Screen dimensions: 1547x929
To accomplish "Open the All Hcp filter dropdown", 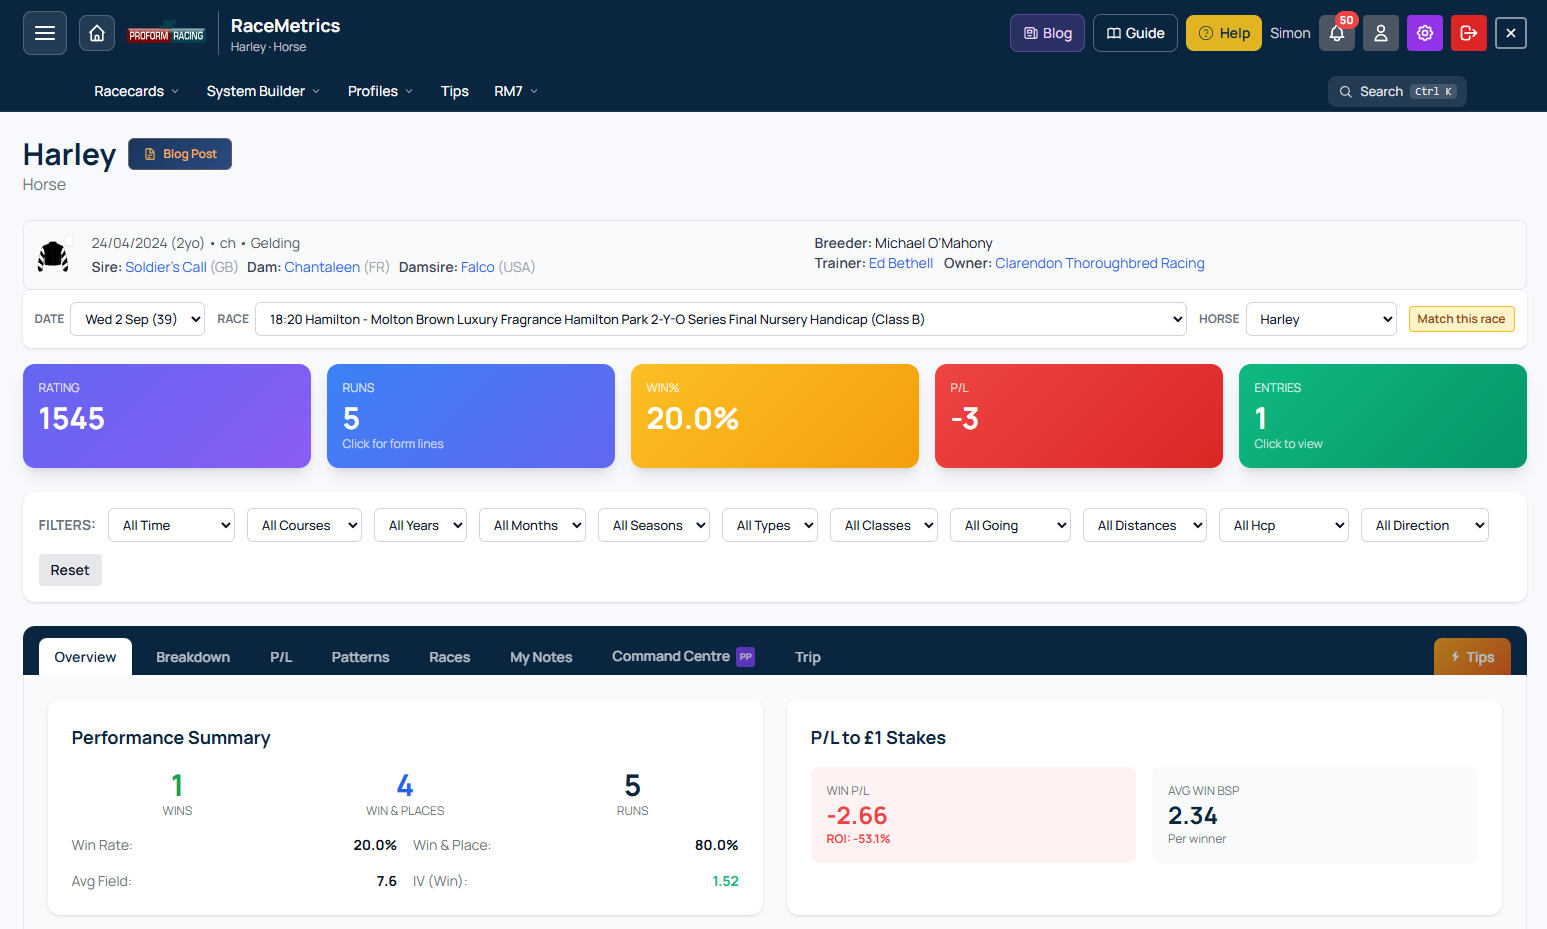I will tap(1284, 525).
